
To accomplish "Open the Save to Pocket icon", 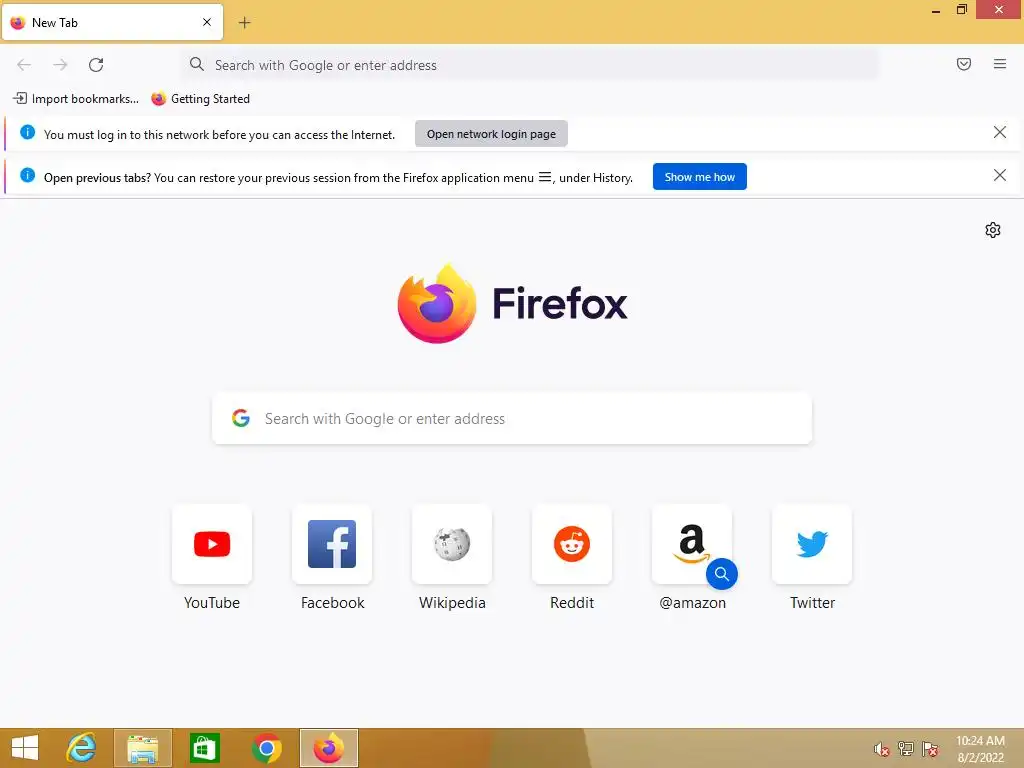I will pos(963,64).
